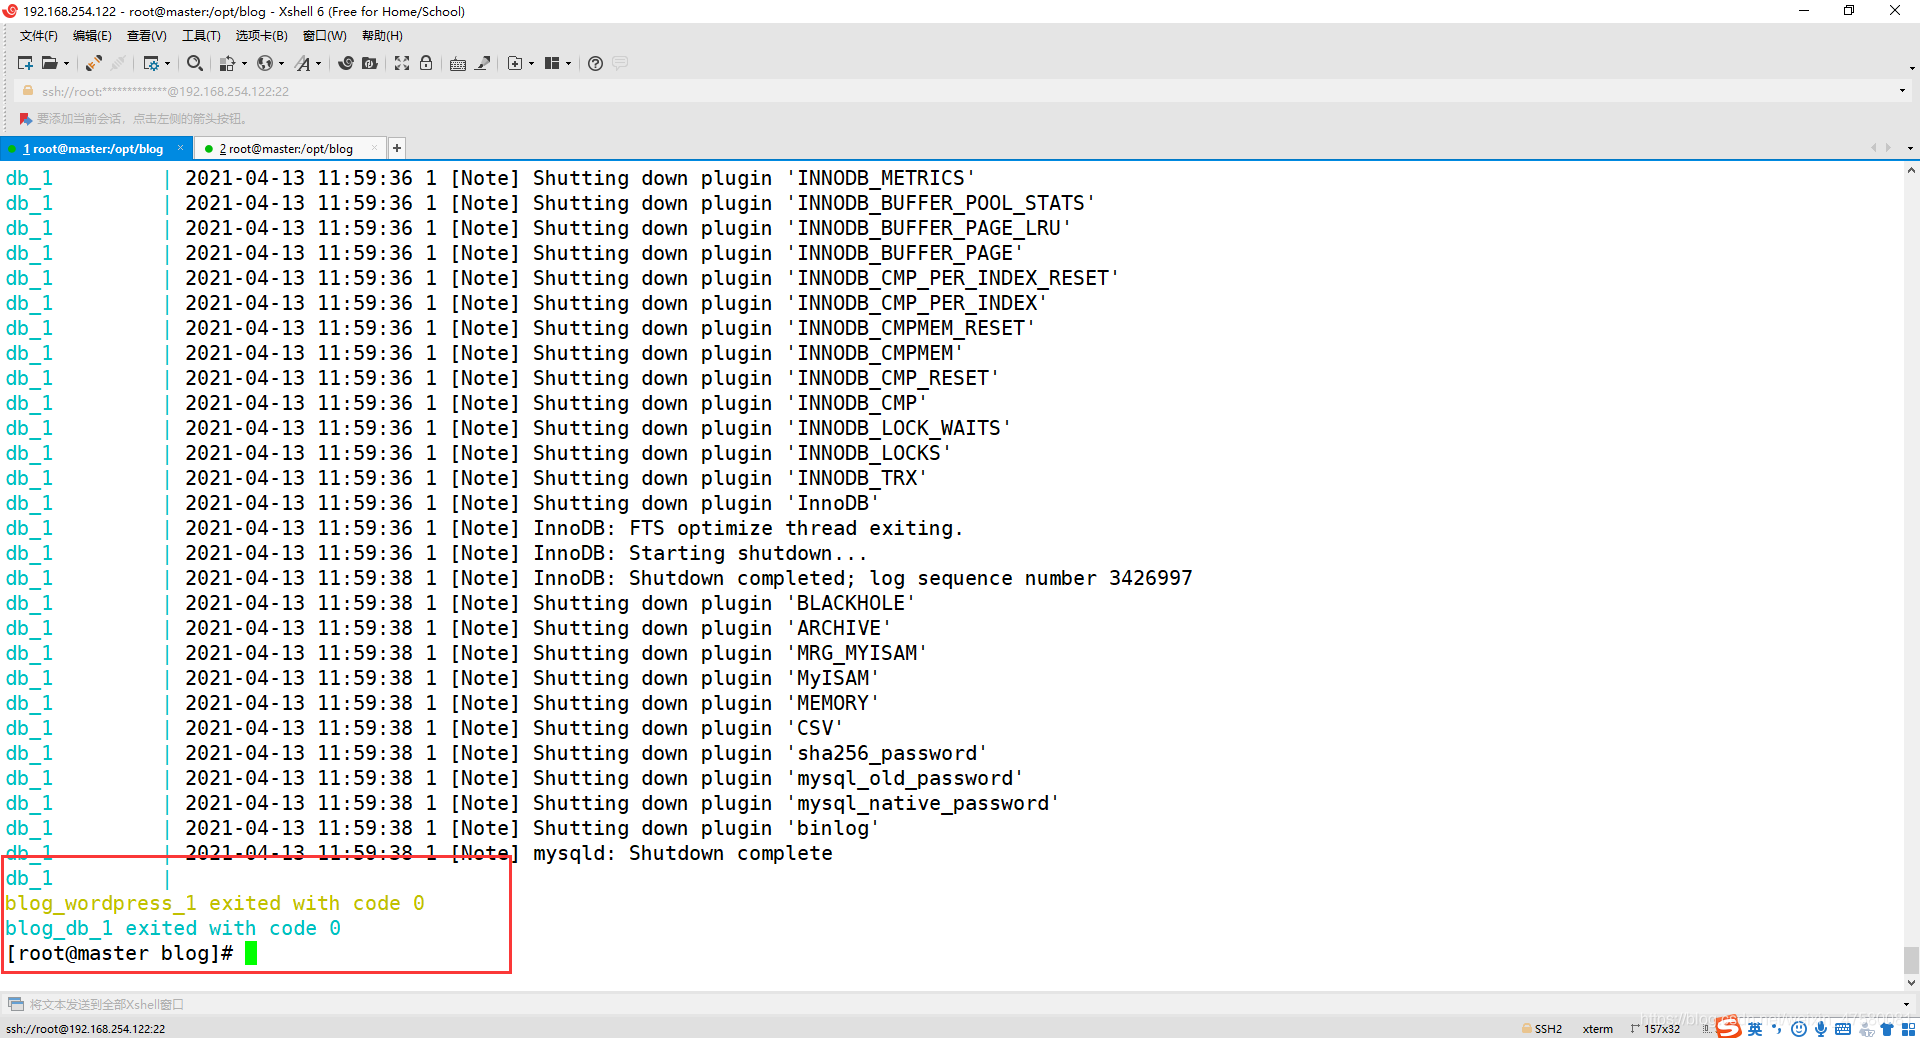Click the IME soft keyboard icon
This screenshot has width=1920, height=1038.
(1843, 1029)
